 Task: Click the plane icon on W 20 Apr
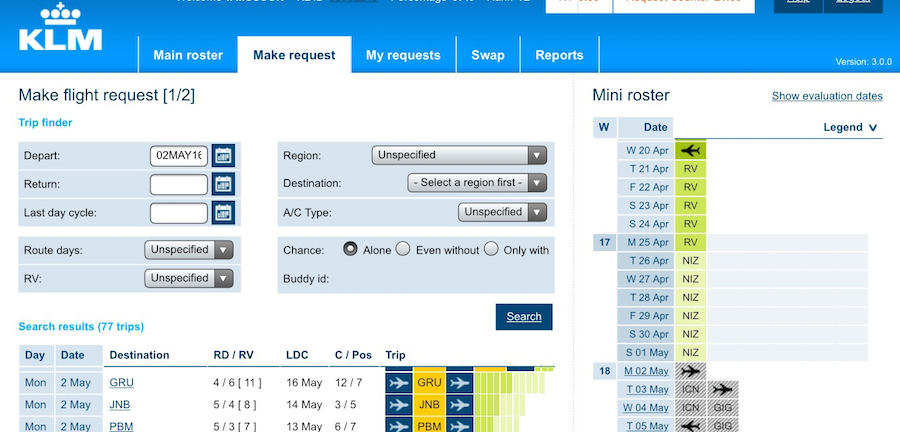690,151
